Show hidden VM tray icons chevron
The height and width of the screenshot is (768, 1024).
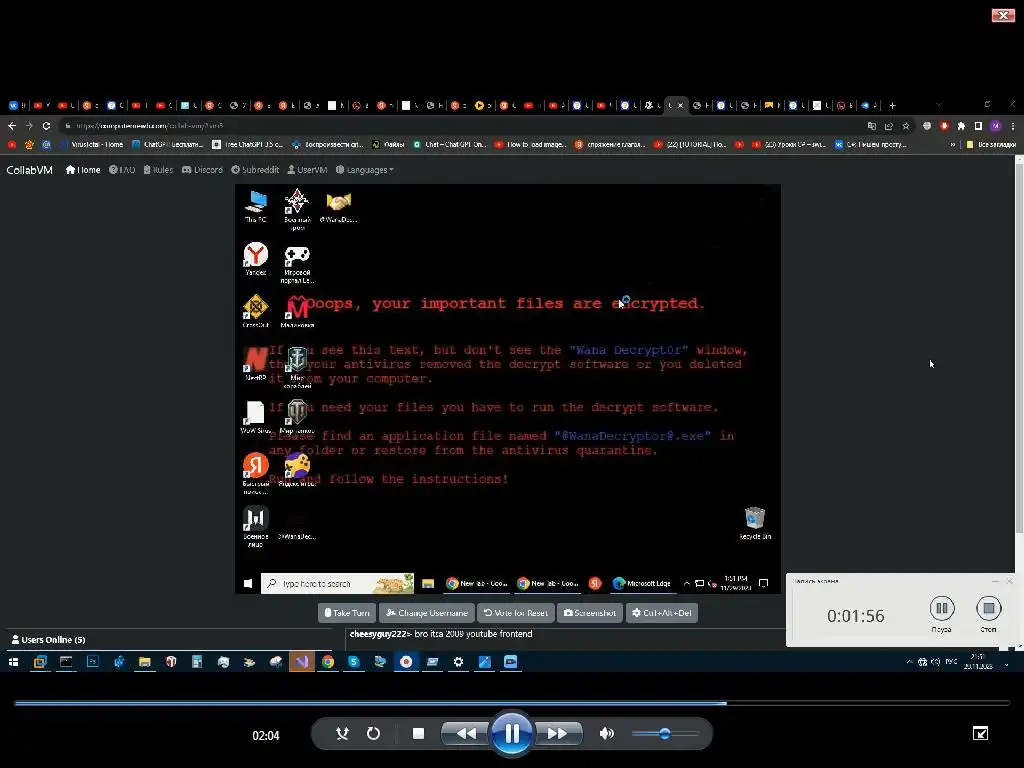point(686,583)
